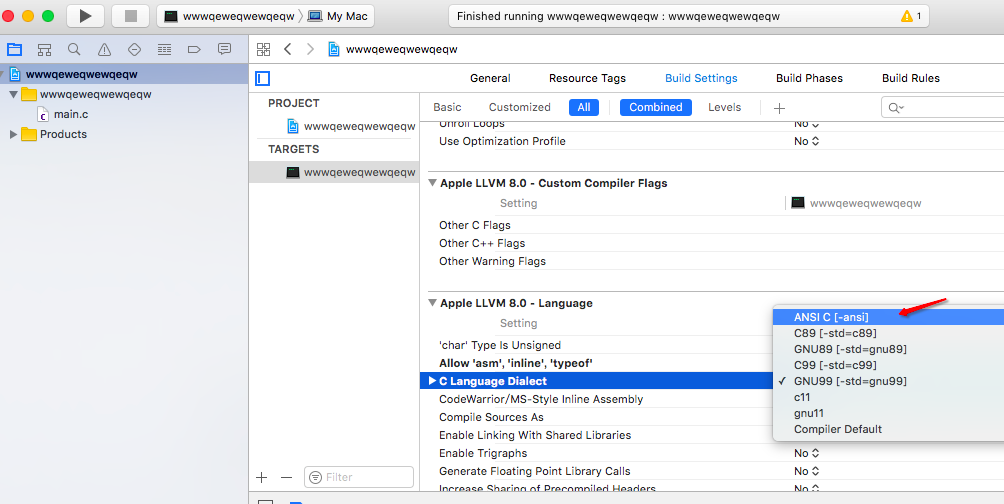
Task: Open the Build Rules tab
Action: 911,78
